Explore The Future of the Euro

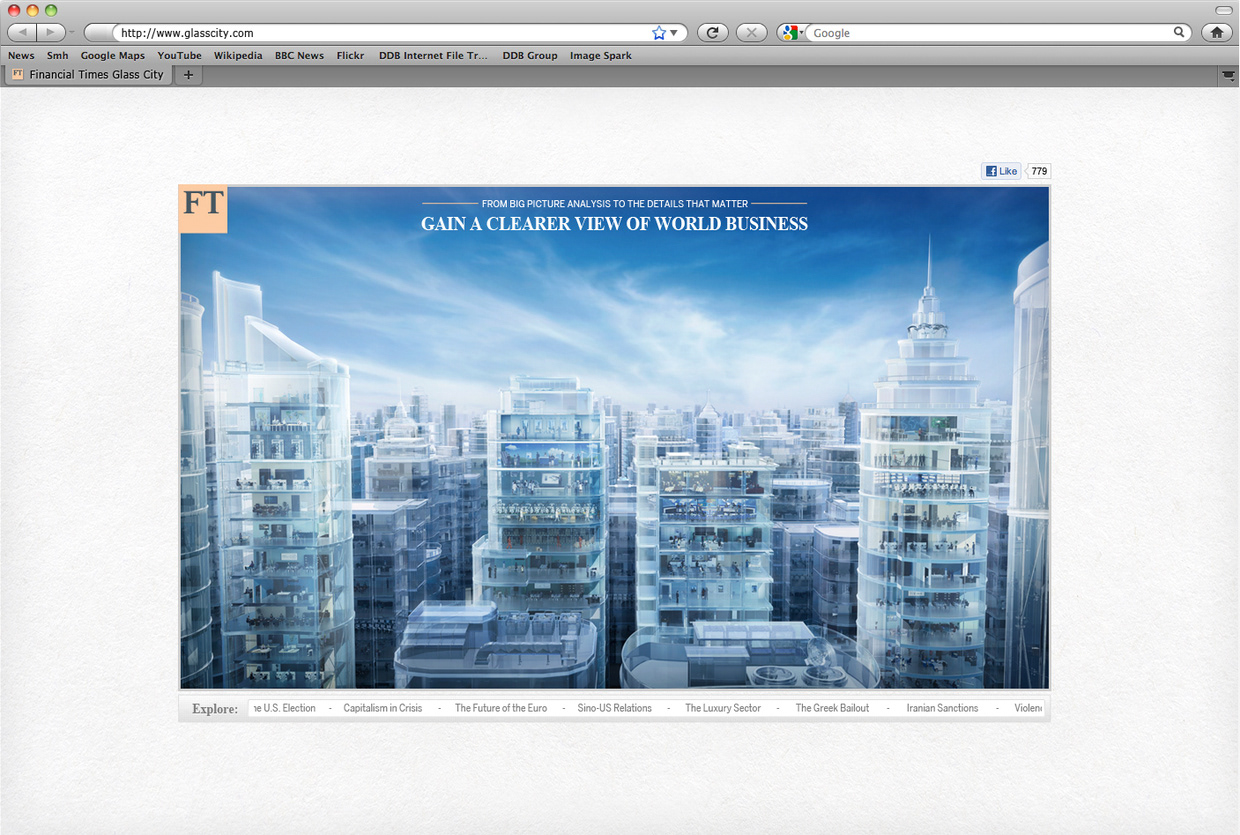(501, 708)
